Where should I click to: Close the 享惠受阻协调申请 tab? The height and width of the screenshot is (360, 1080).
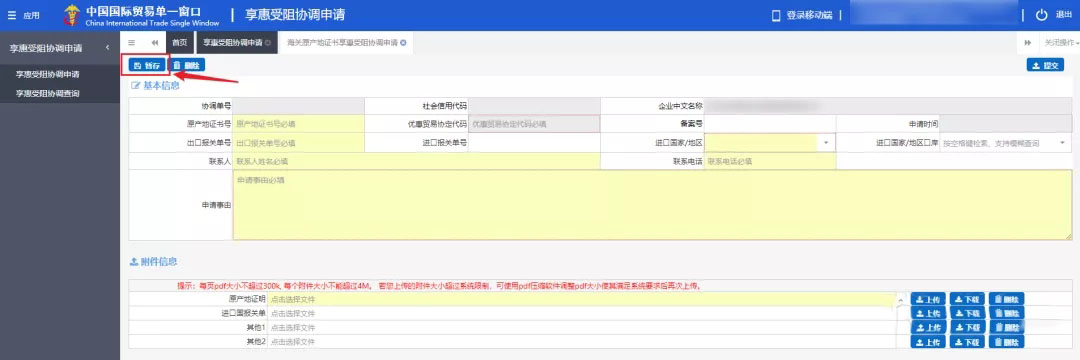click(x=268, y=42)
